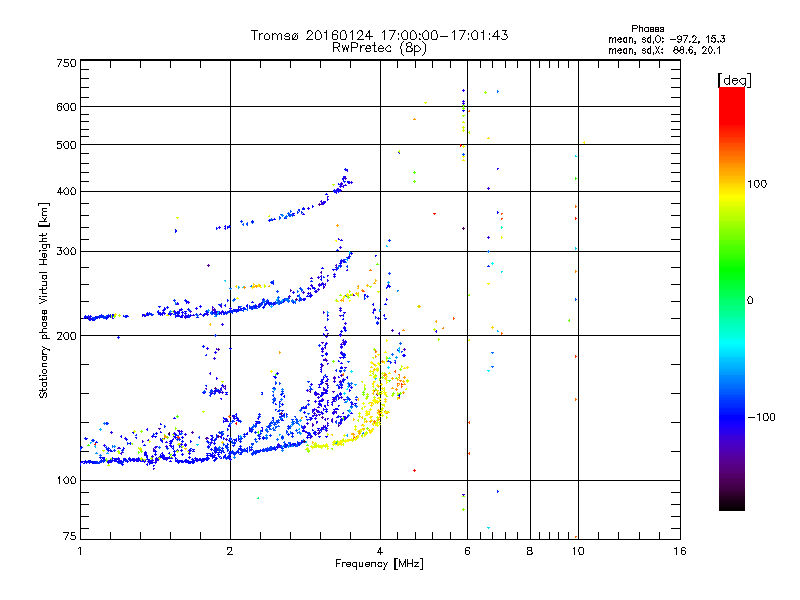Click the '16' frequency axis tick label

(680, 551)
